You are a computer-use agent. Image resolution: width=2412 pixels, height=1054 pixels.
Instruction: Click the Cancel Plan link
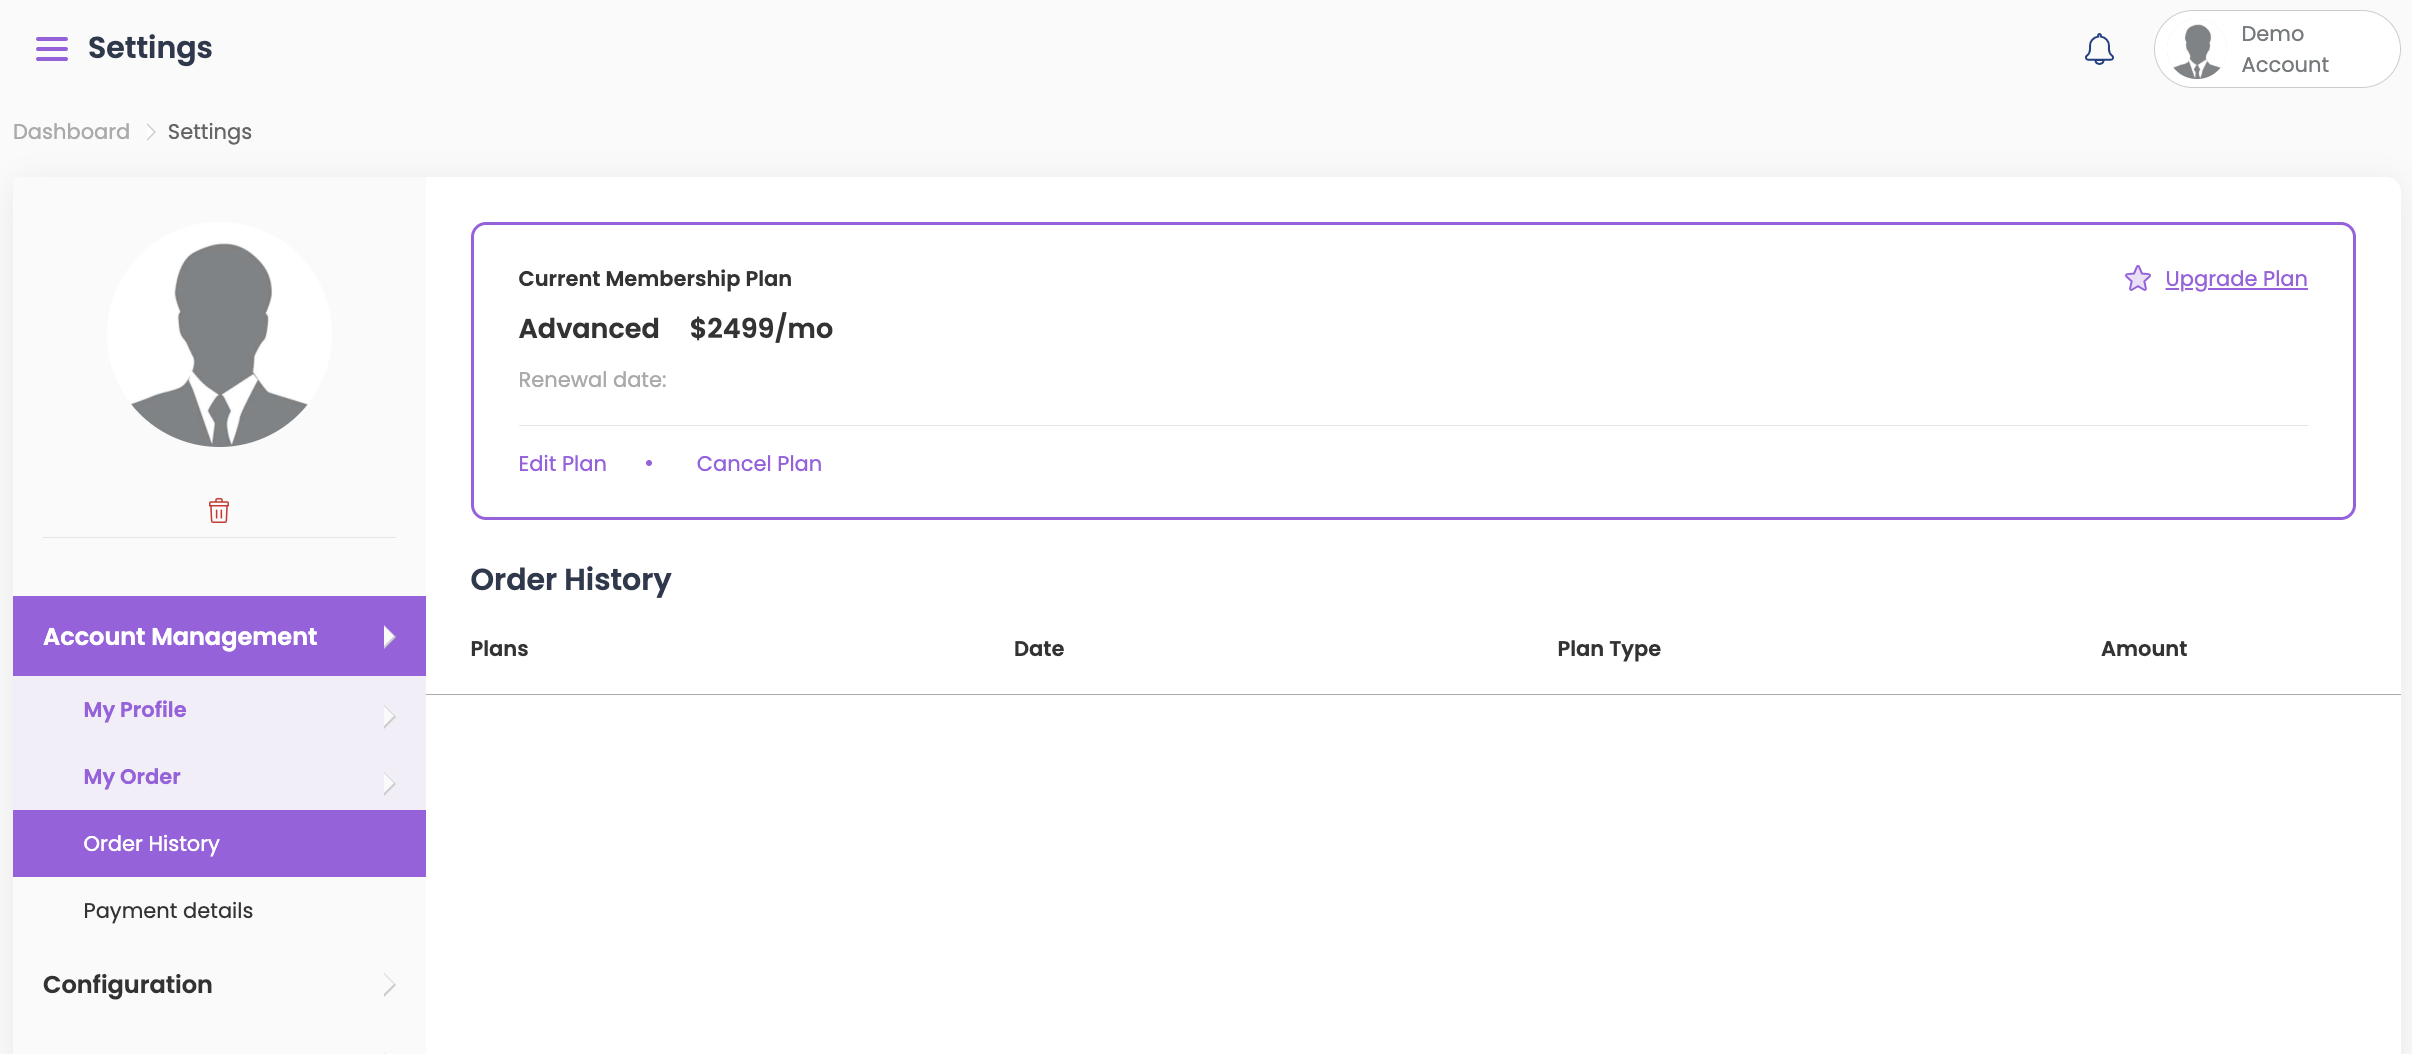(x=759, y=464)
